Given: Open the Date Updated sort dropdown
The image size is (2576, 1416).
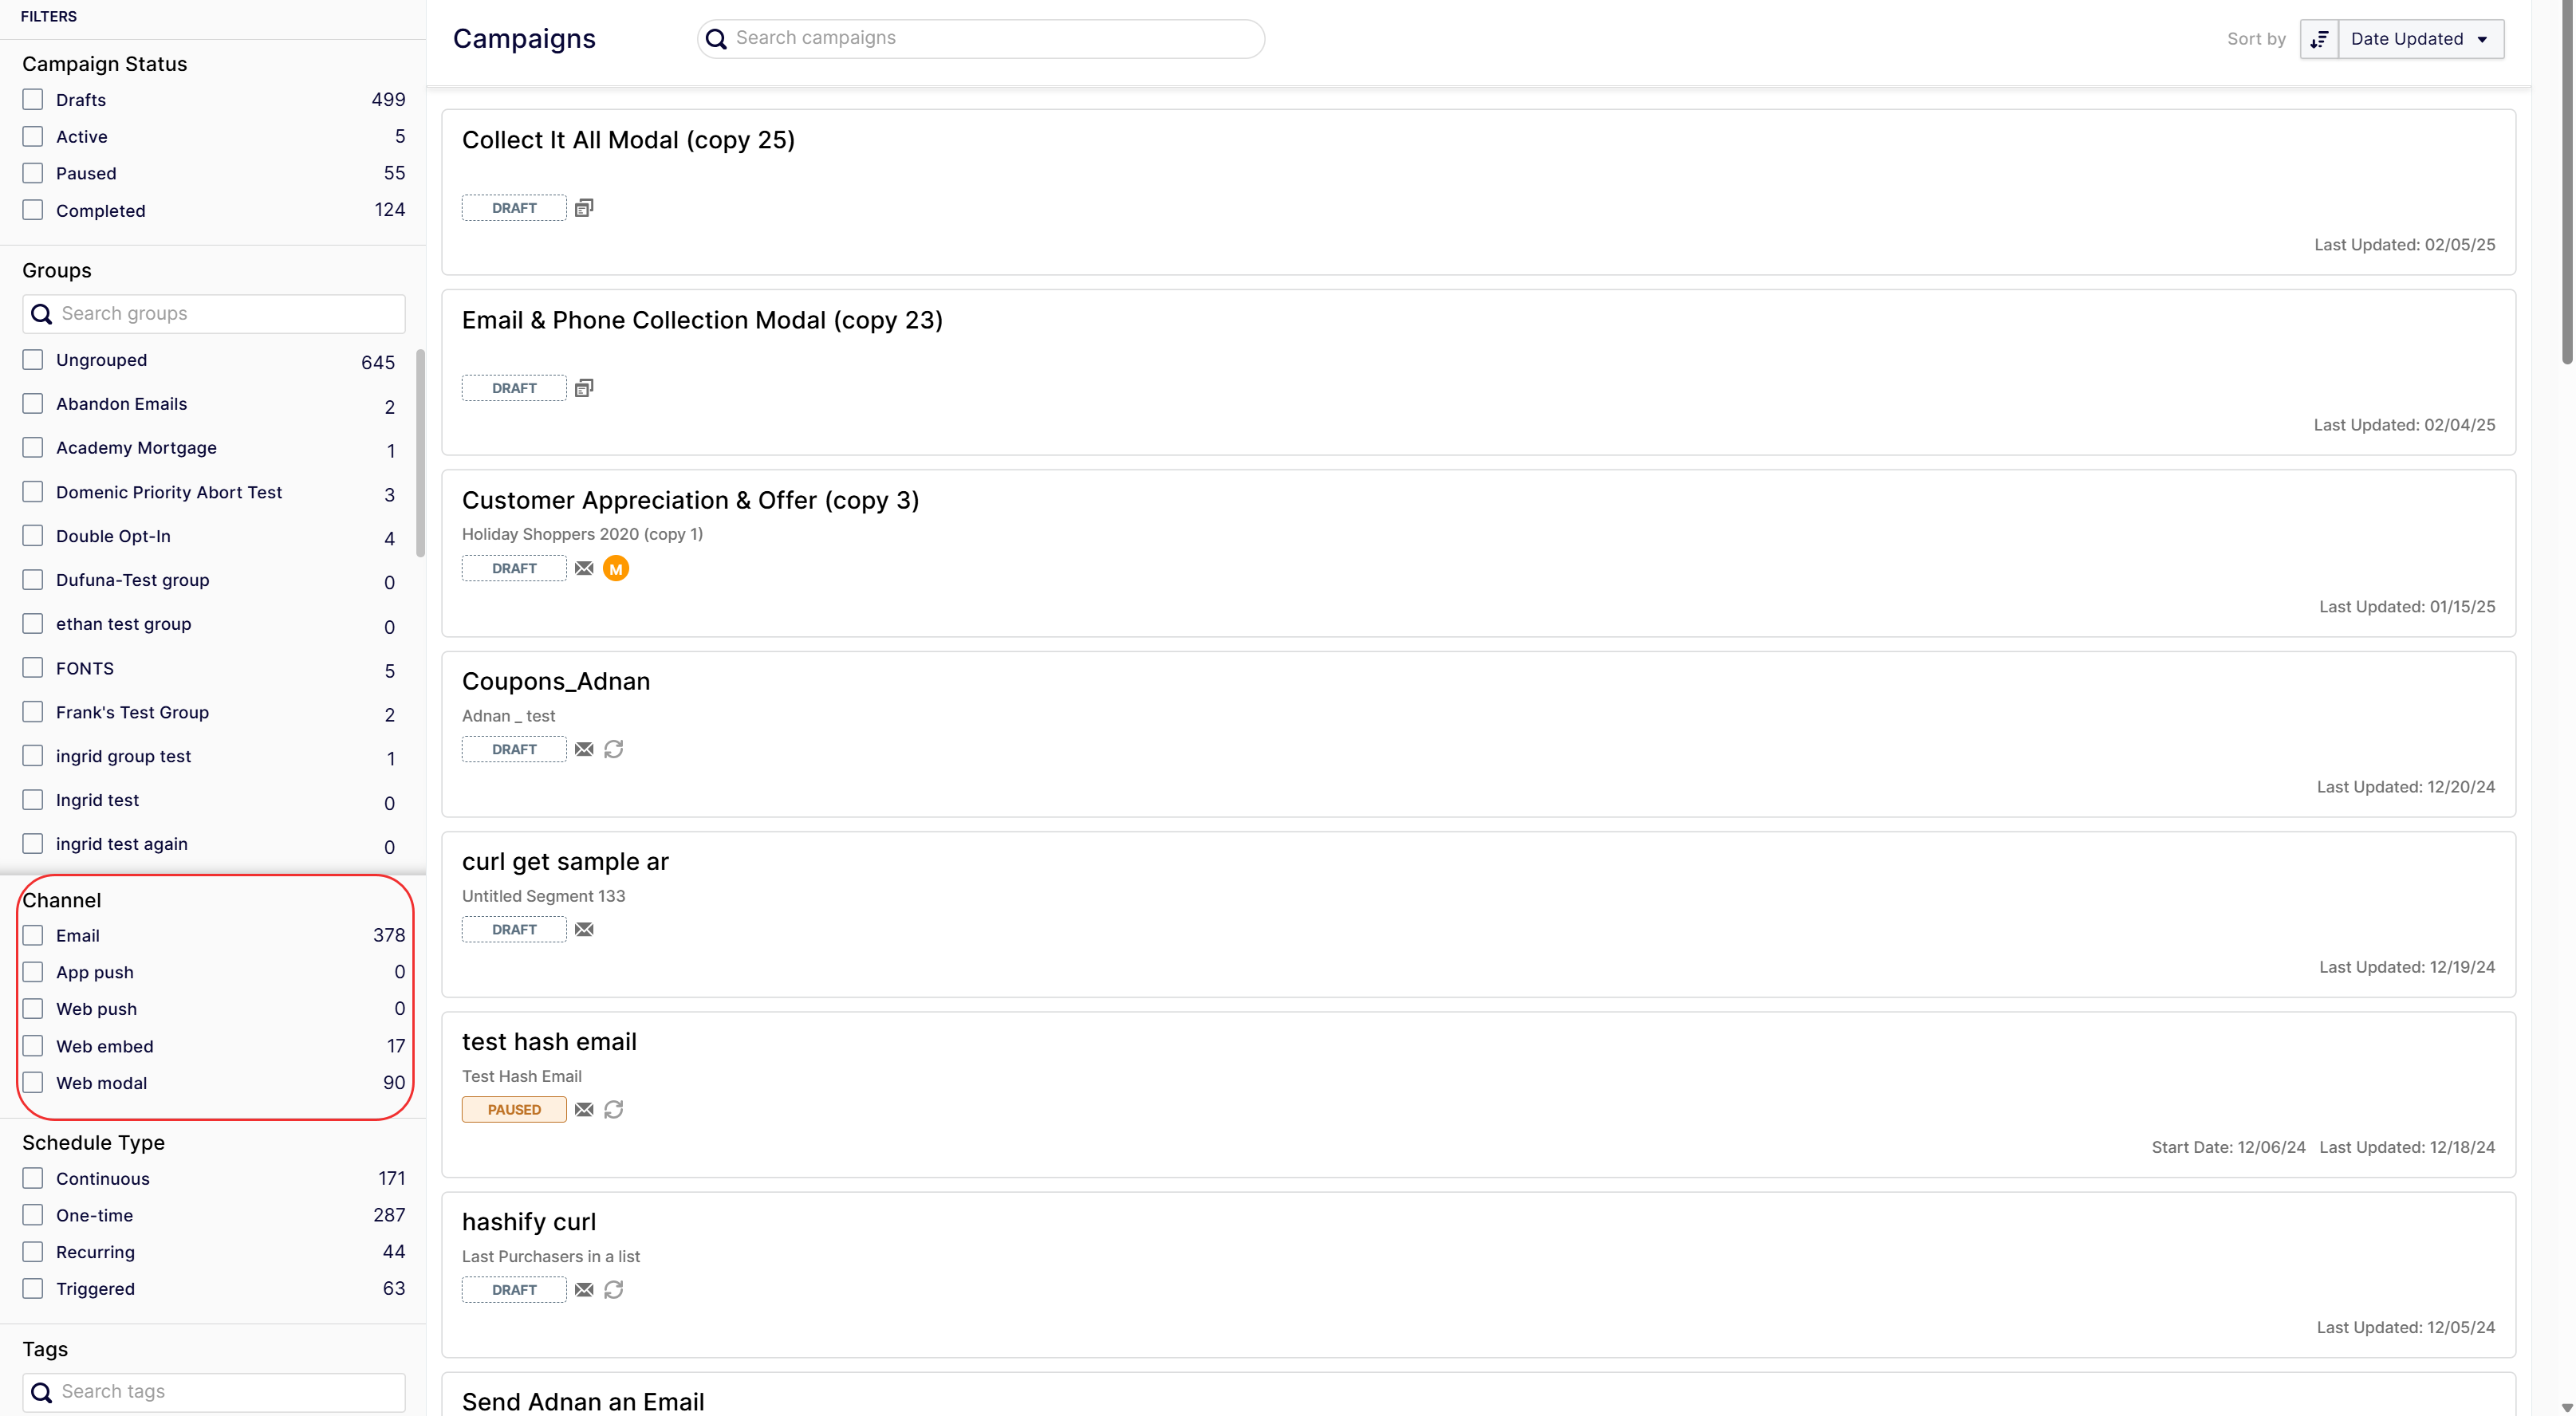Looking at the screenshot, I should [x=2420, y=39].
